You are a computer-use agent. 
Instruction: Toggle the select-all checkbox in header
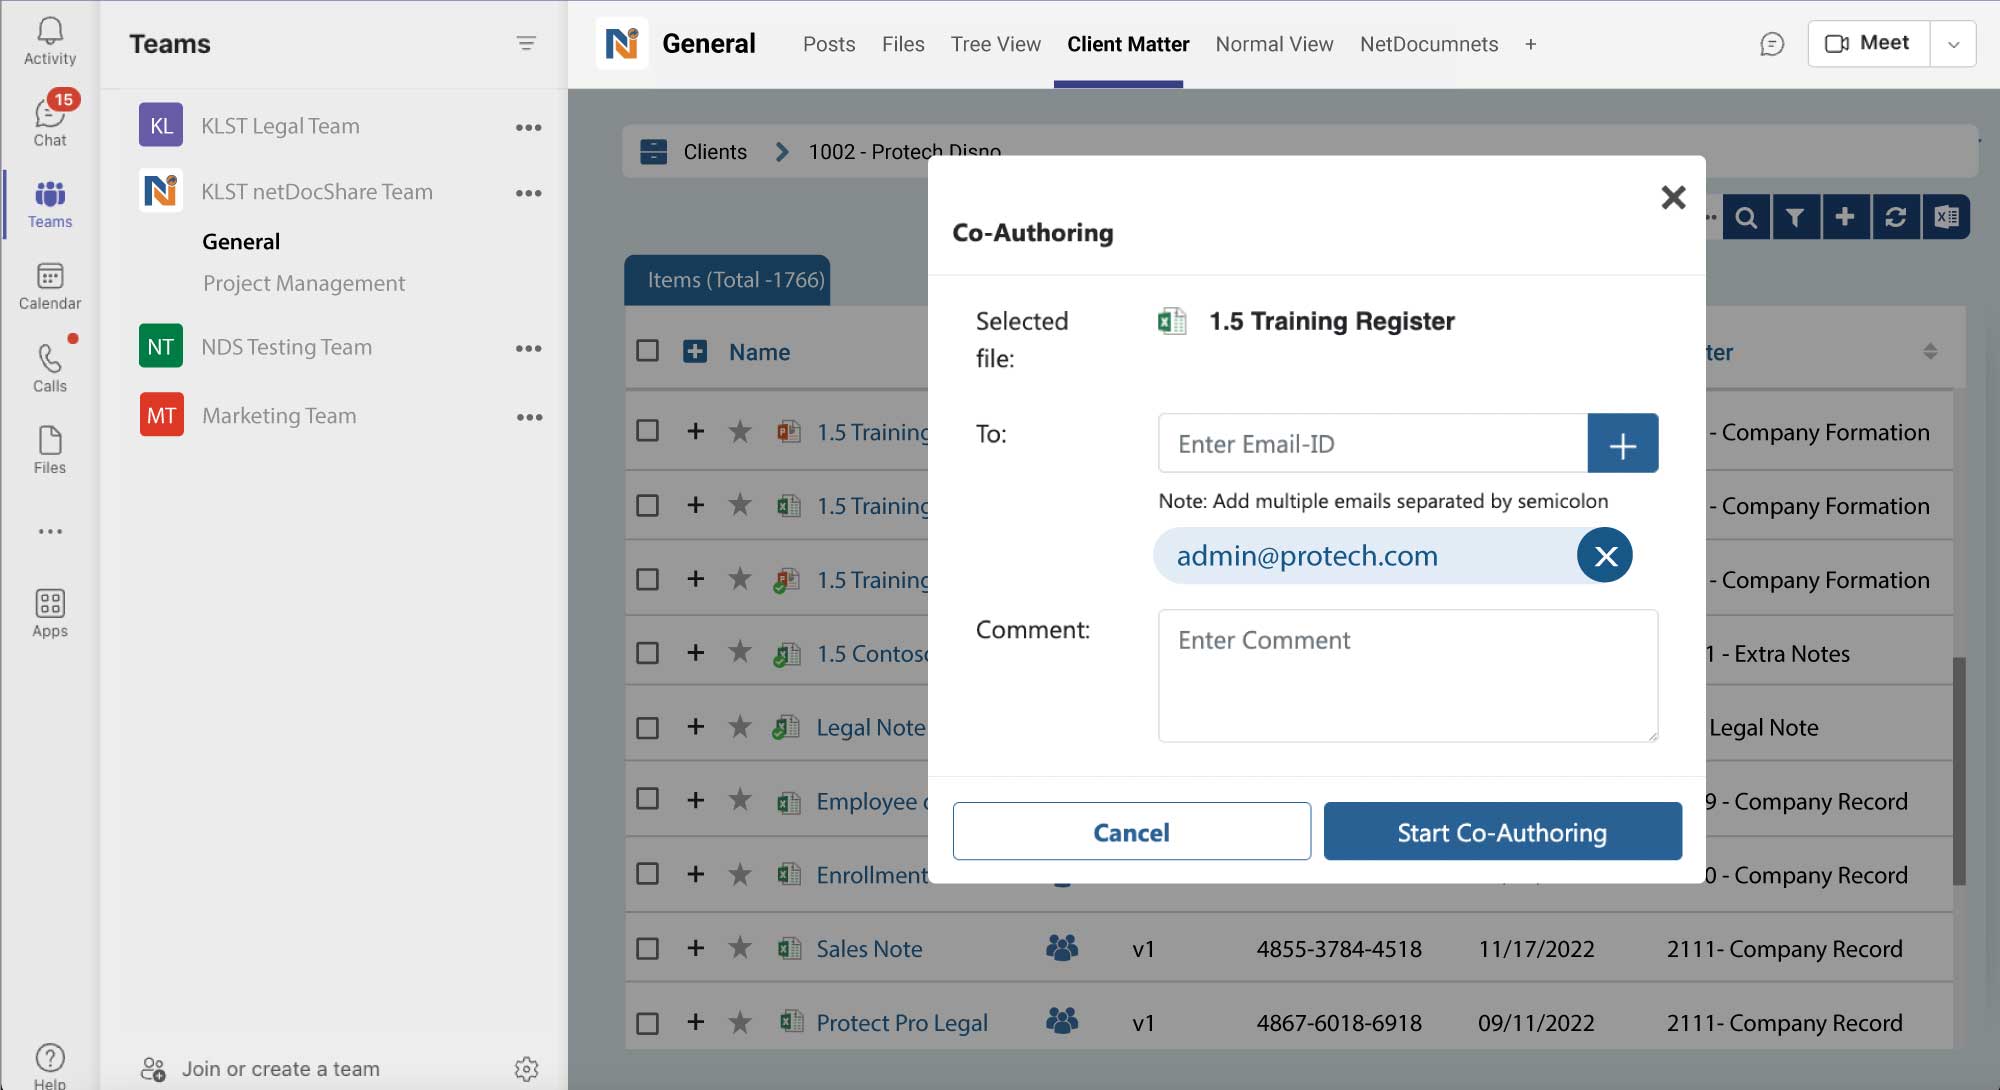(x=648, y=351)
